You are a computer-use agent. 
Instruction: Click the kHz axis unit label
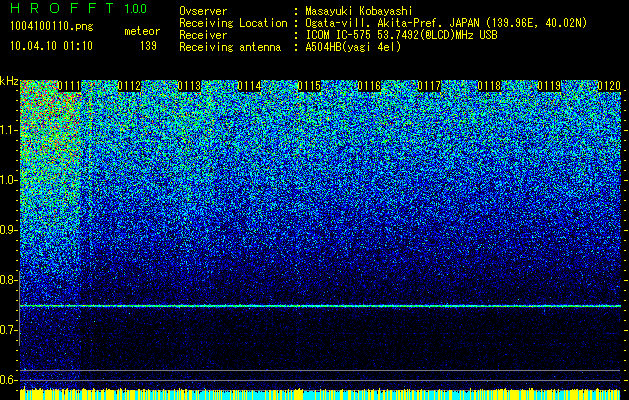pos(9,81)
